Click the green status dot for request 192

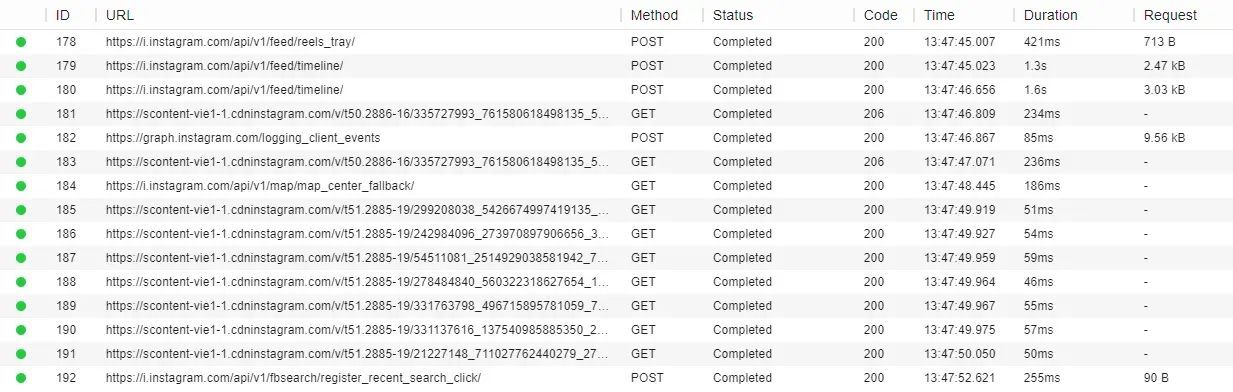21,378
